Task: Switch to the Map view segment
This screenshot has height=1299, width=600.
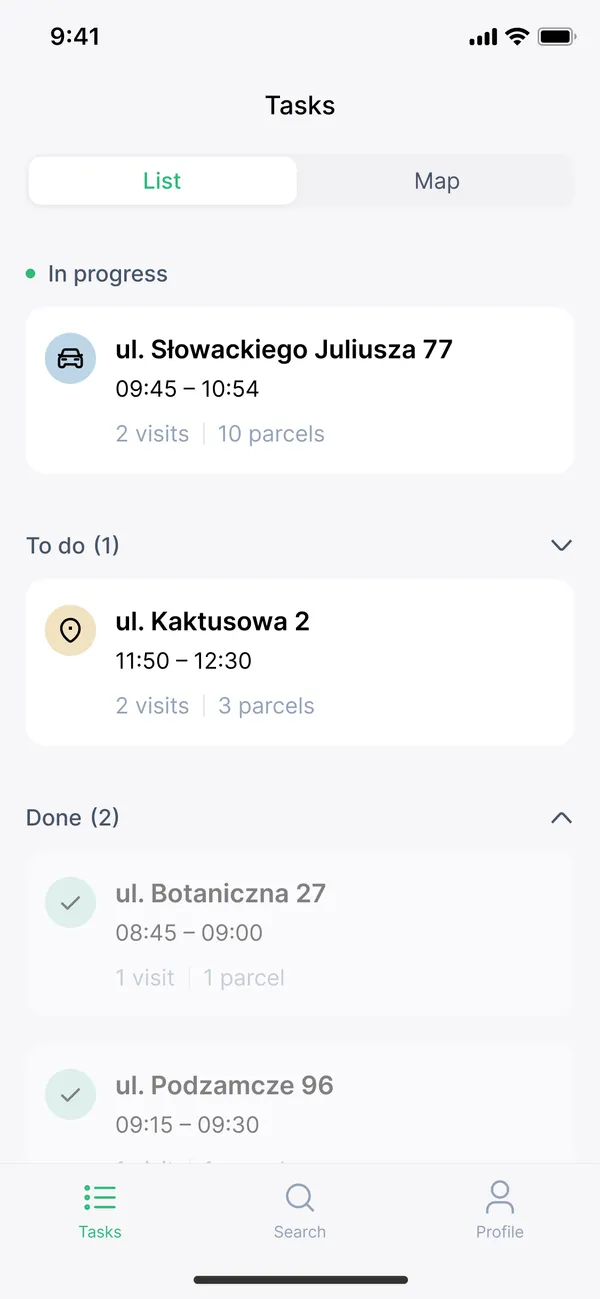Action: (437, 181)
